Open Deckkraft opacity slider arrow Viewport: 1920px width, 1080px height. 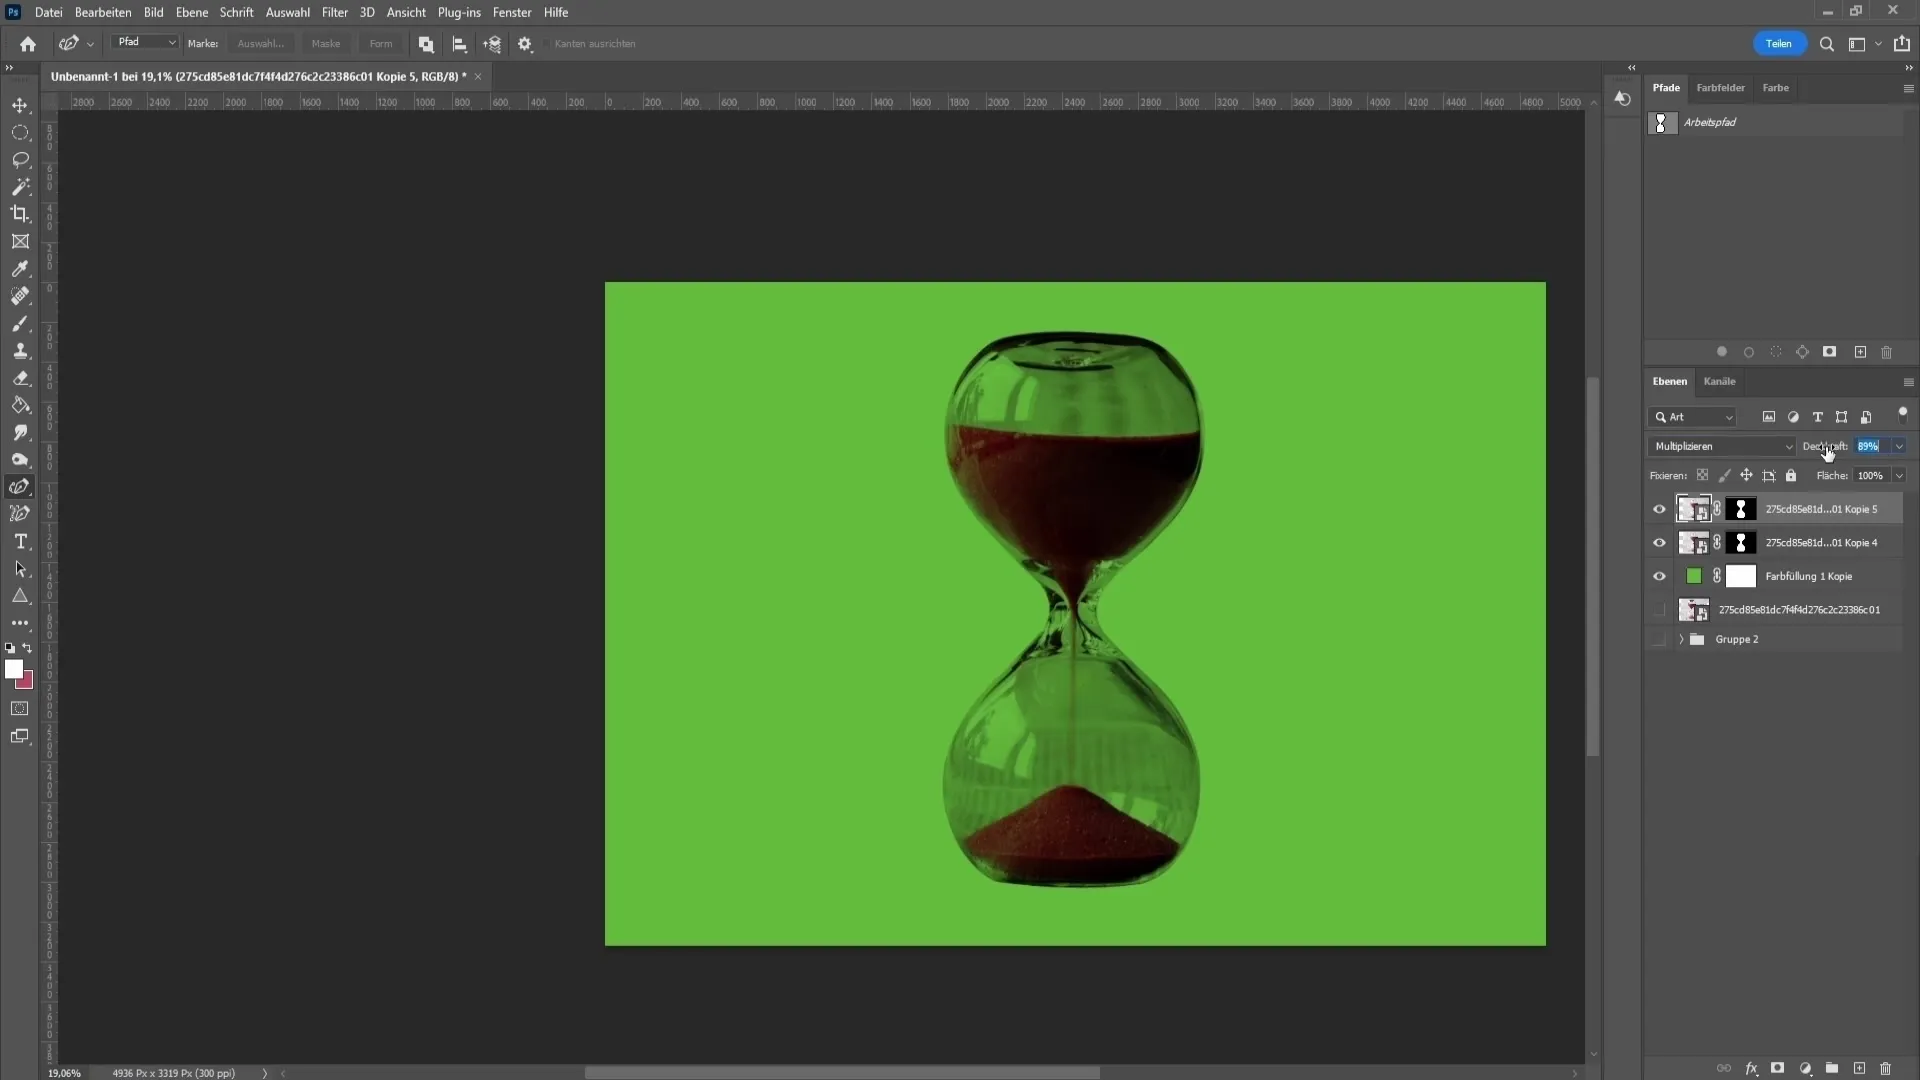coord(1899,446)
